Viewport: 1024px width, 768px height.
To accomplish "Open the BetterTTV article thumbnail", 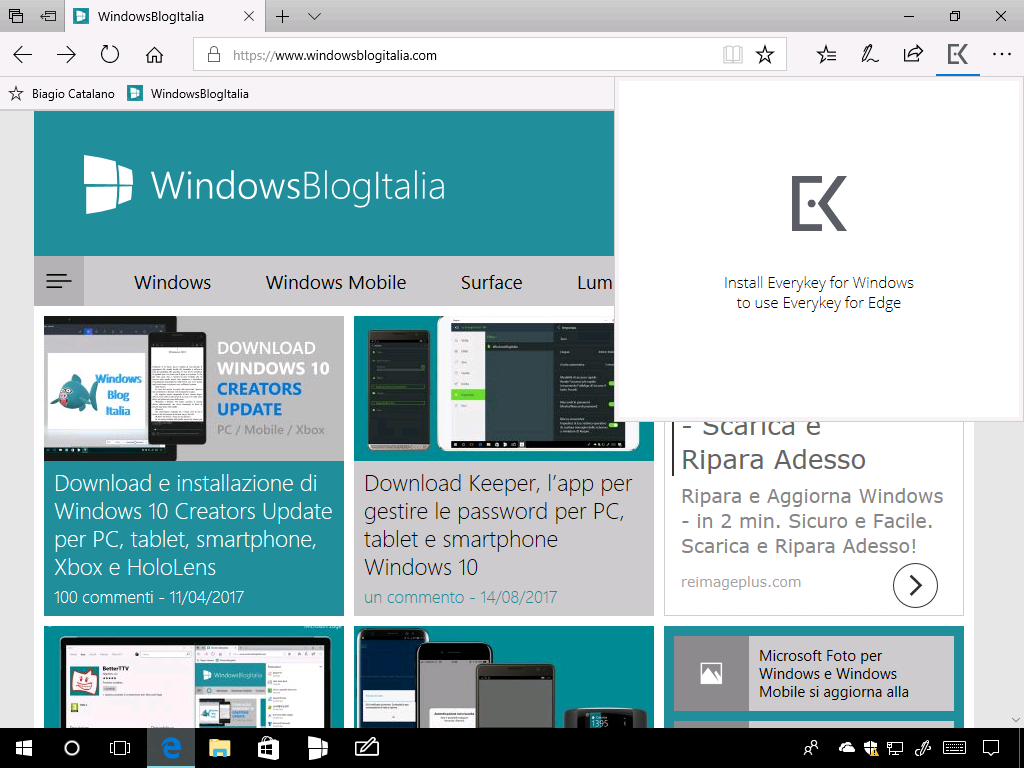I will (194, 677).
